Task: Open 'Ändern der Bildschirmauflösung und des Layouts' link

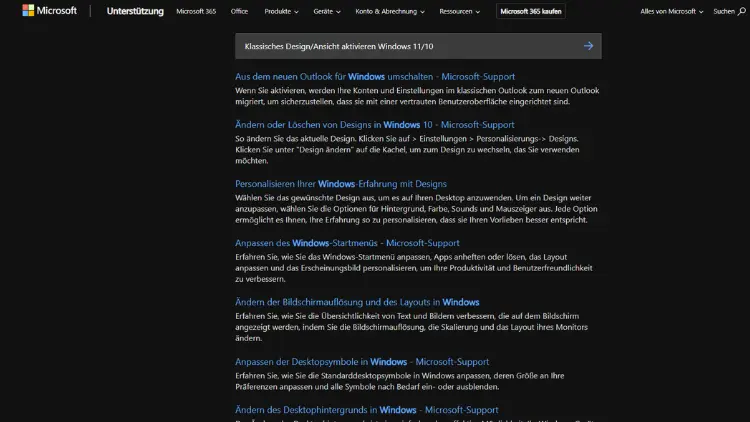Action: click(357, 302)
